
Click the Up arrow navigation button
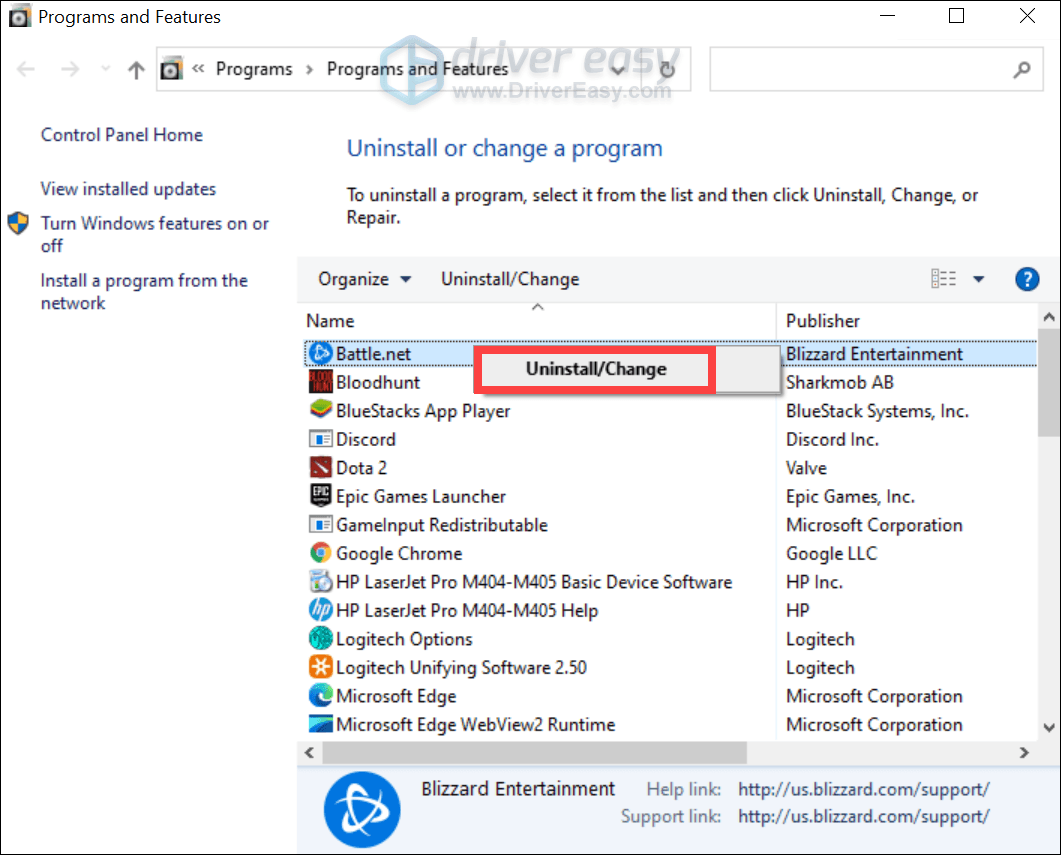(x=136, y=70)
